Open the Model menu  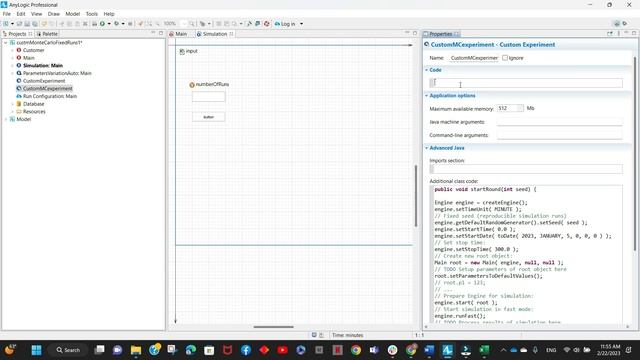click(x=73, y=13)
